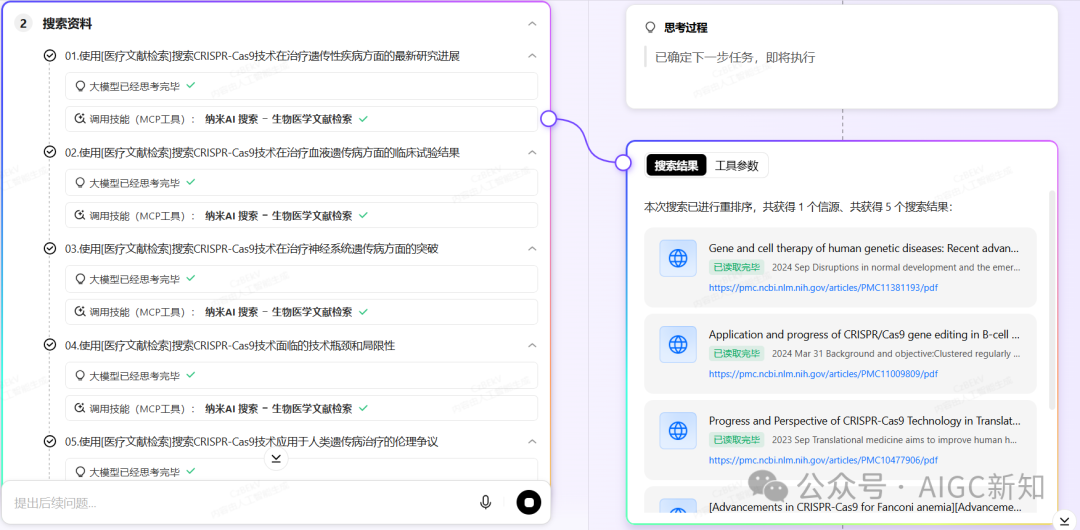Click lightbulb icon under step 05
Screen dimensions: 1080x530
[79, 471]
